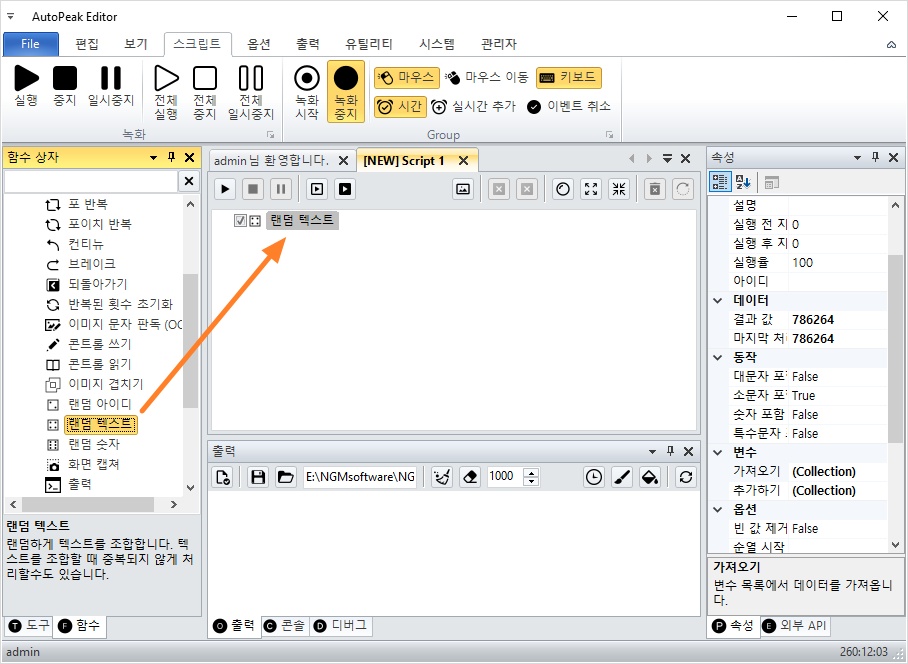Click the function list vertical scrollbar
The image size is (908, 664).
click(191, 342)
